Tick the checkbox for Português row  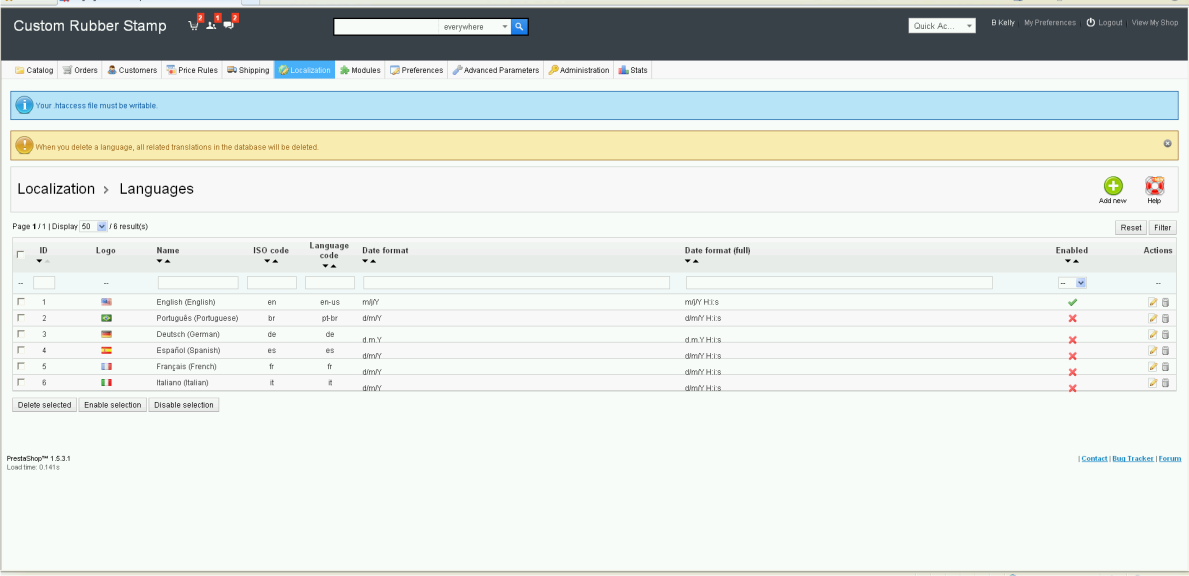click(20, 318)
